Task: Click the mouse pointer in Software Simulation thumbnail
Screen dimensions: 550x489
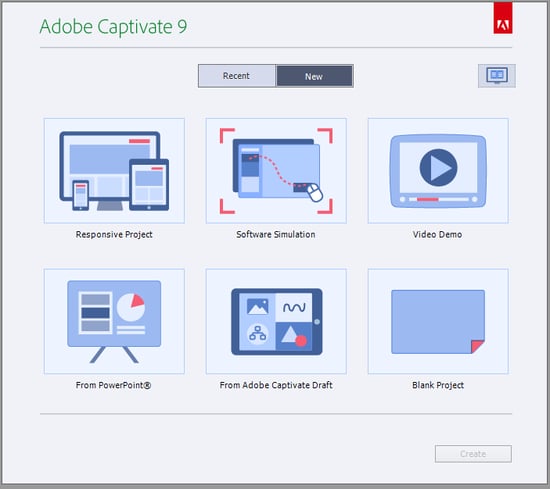Action: [315, 193]
